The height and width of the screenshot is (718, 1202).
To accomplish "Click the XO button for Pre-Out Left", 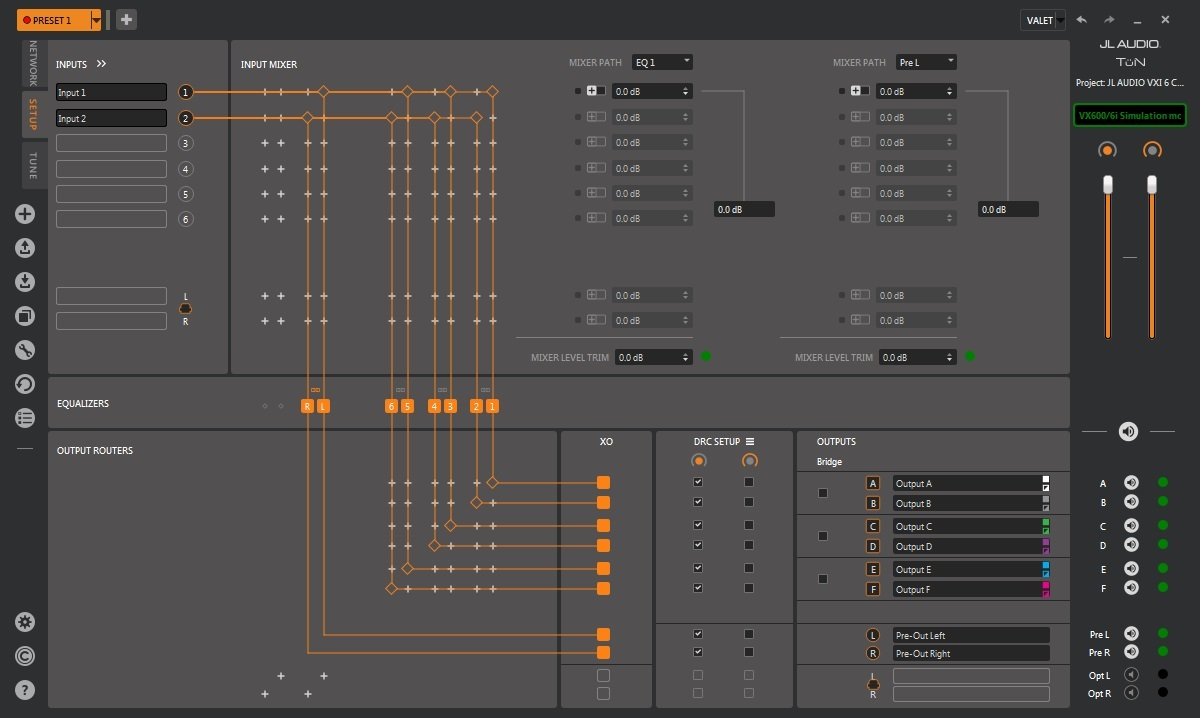I will (x=603, y=634).
